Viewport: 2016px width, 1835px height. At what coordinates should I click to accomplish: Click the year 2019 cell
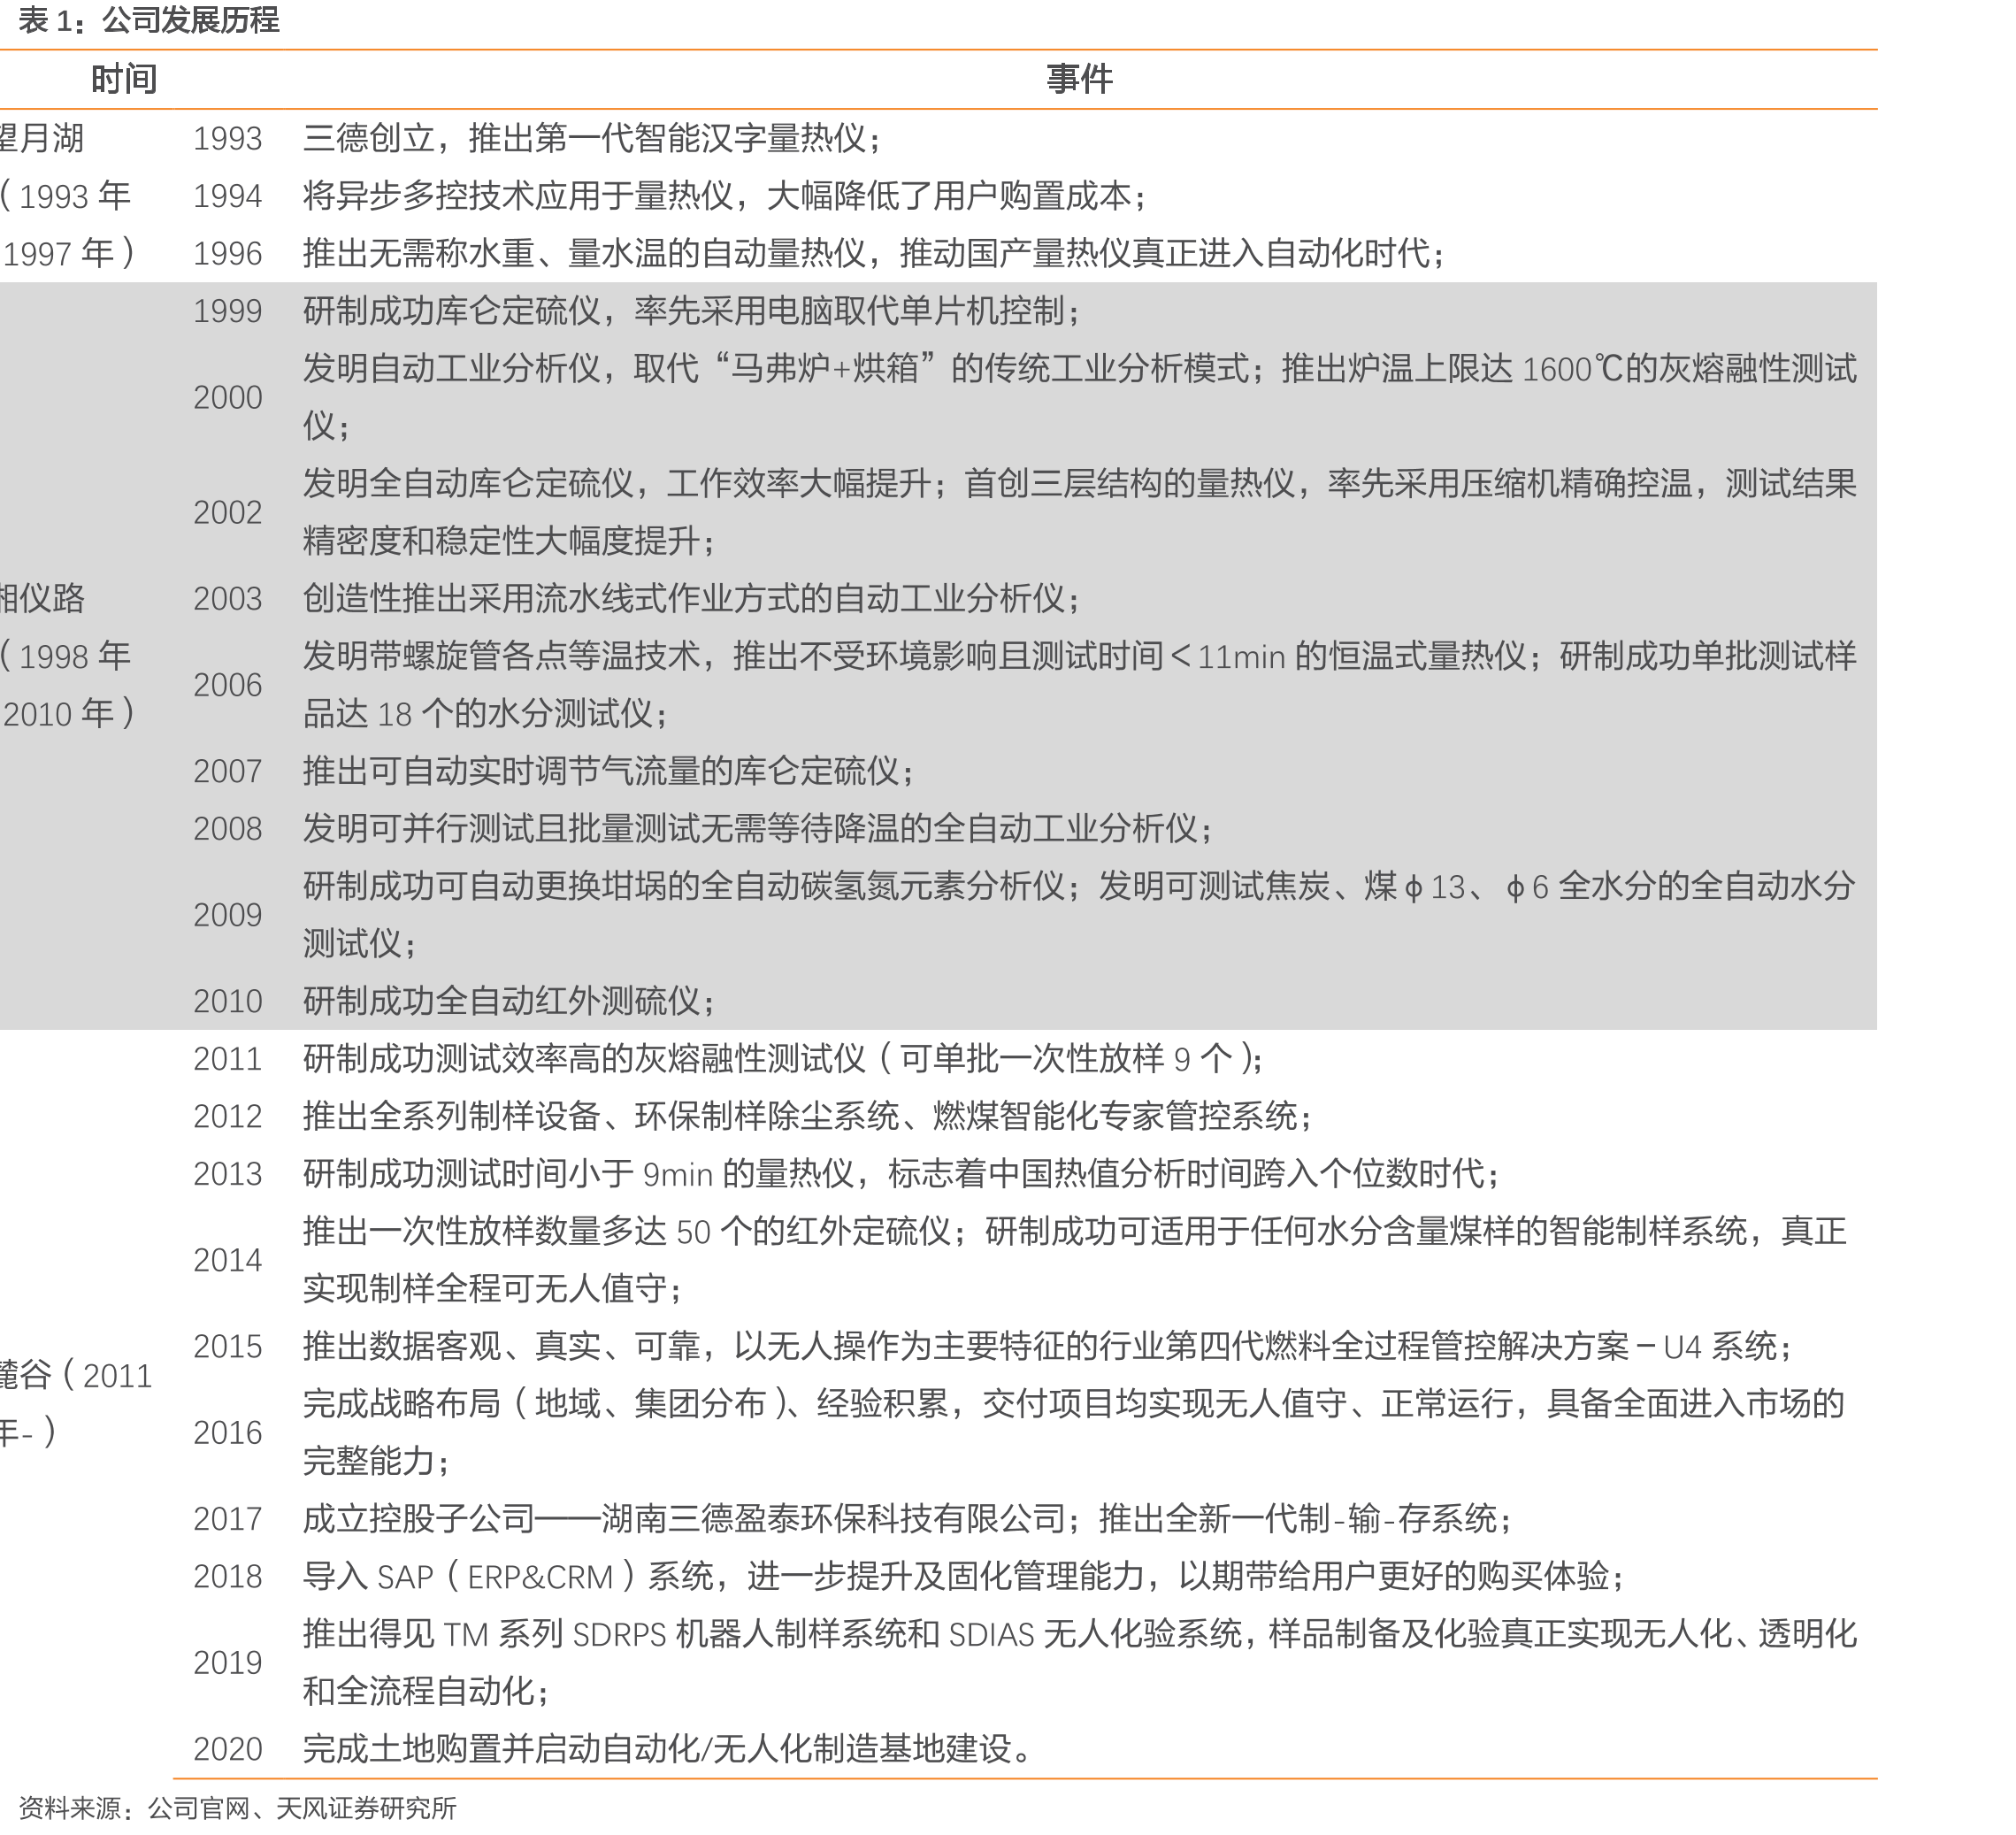(228, 1664)
